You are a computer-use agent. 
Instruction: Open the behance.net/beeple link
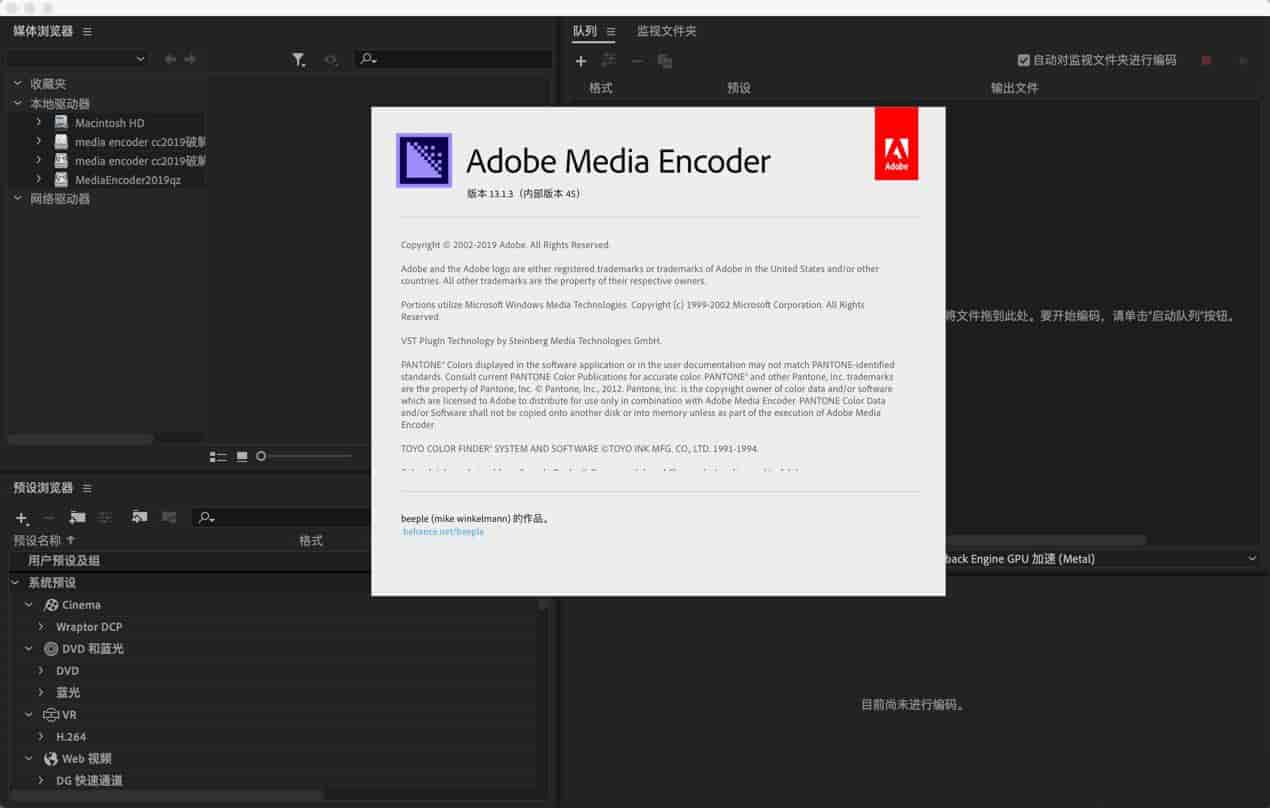pyautogui.click(x=443, y=532)
